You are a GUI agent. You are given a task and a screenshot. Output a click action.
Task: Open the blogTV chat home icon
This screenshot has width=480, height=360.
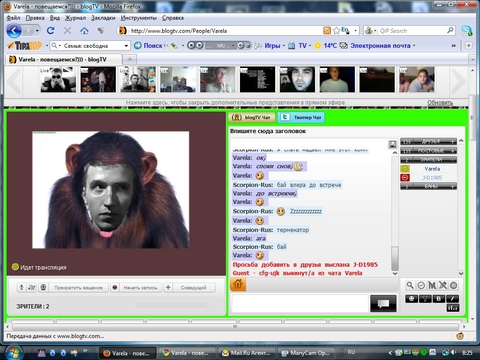tap(238, 284)
